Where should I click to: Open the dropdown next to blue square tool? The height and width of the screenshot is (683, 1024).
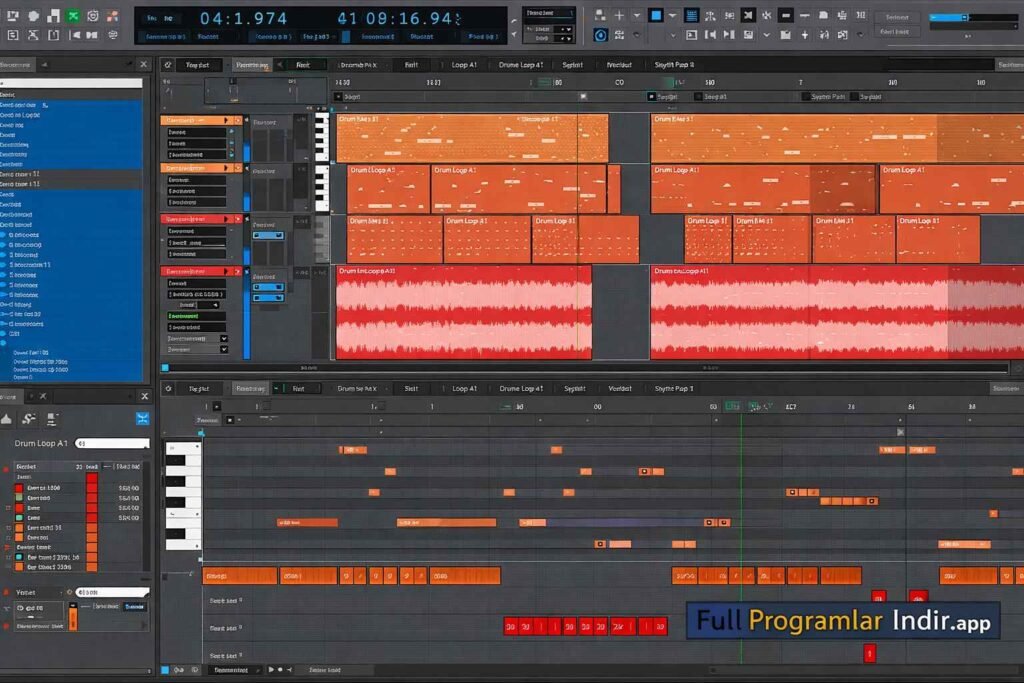tap(673, 15)
